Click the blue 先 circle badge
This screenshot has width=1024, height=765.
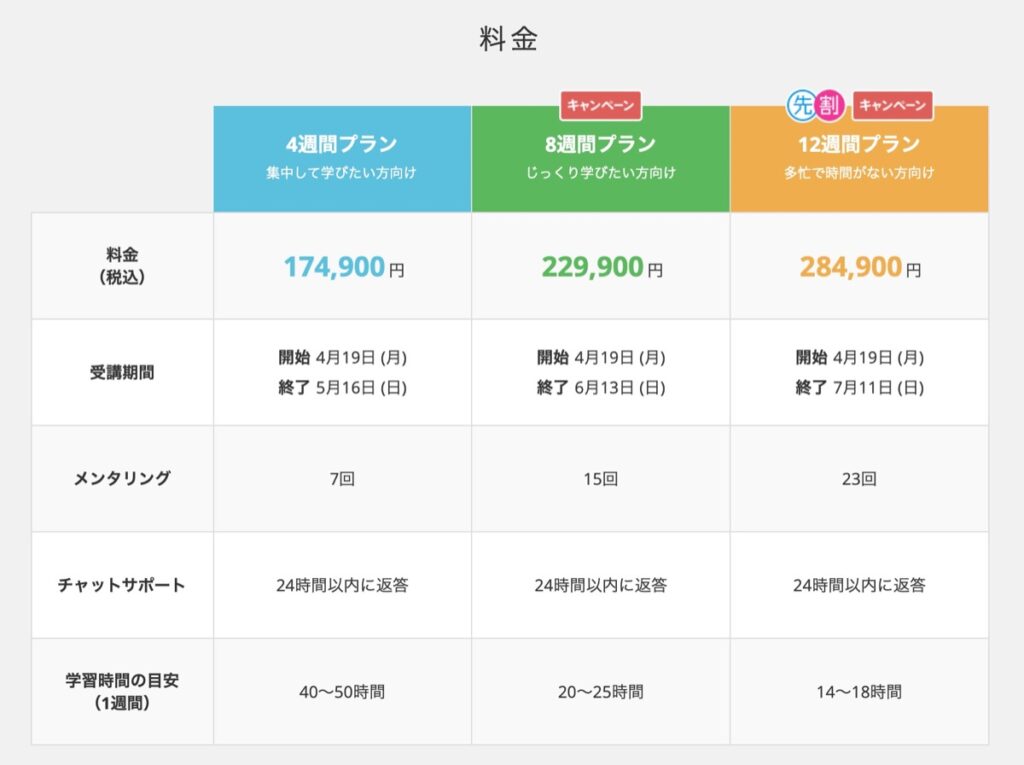801,105
